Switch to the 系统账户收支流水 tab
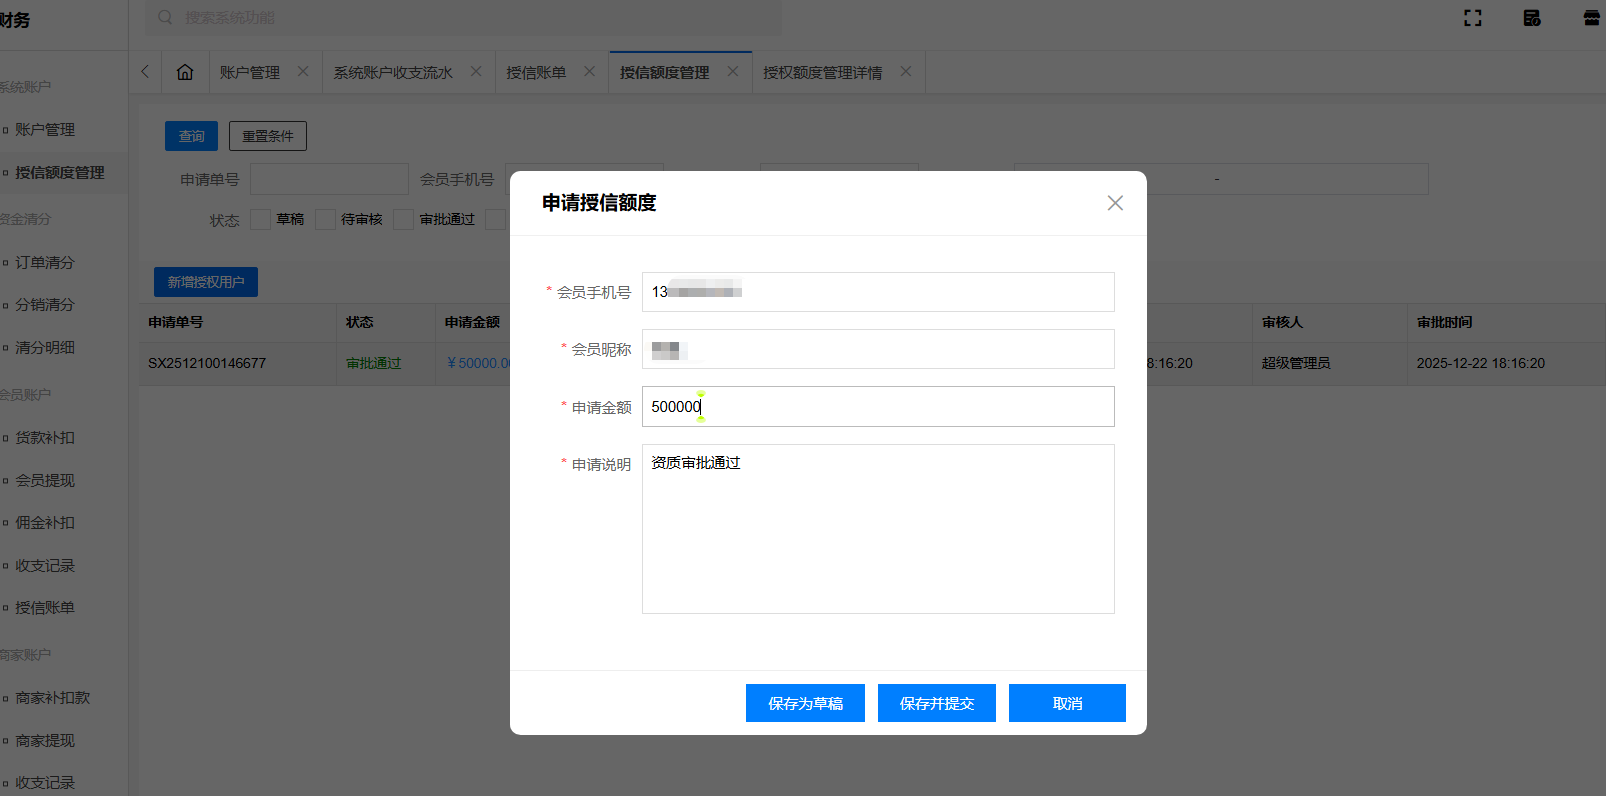 click(393, 72)
